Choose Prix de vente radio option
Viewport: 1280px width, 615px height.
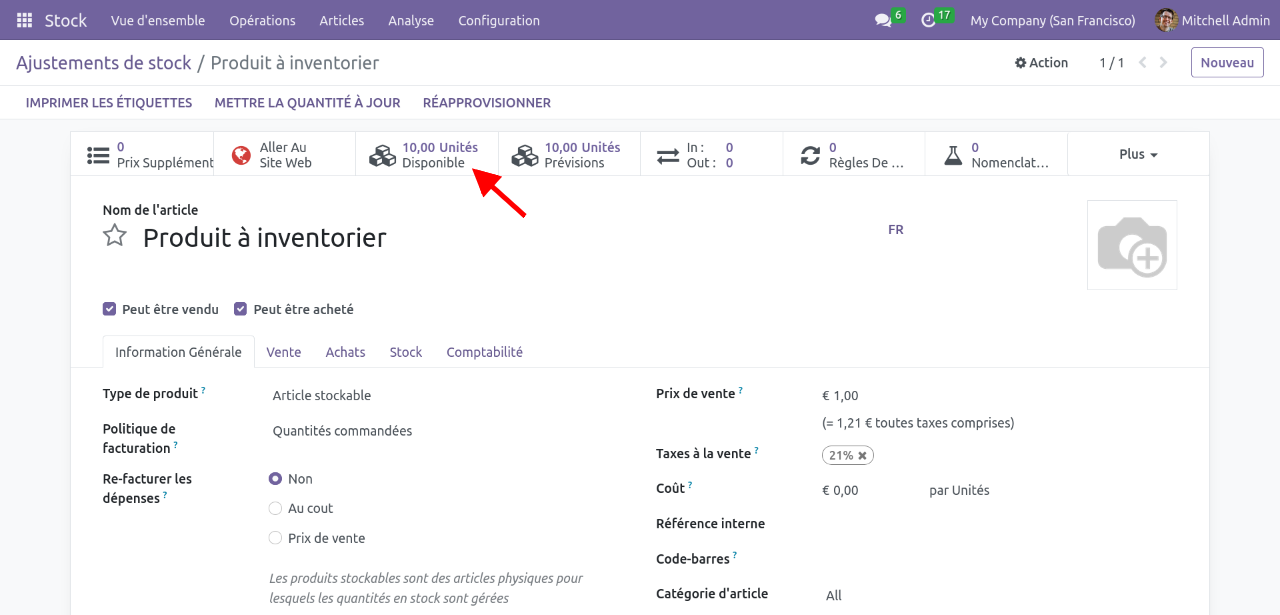click(x=276, y=538)
